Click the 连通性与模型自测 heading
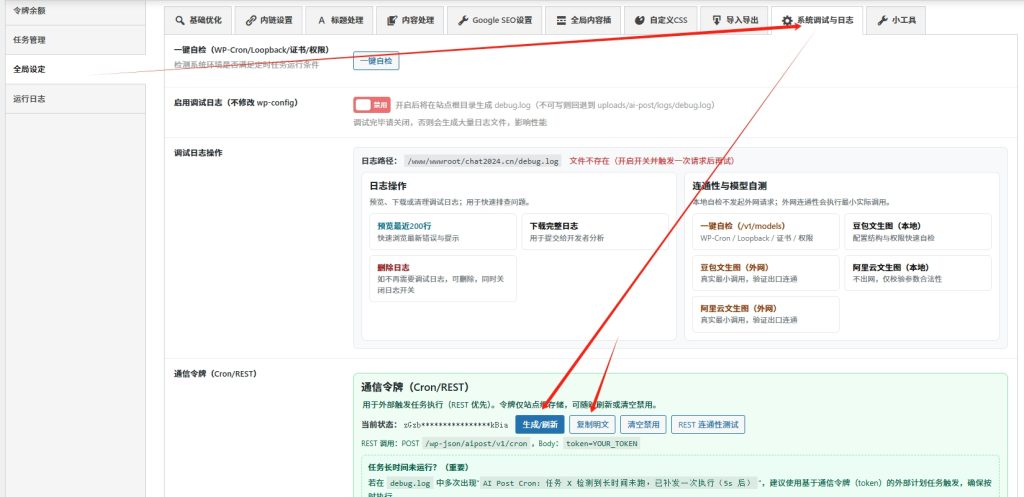The width and height of the screenshot is (1024, 497). pyautogui.click(x=729, y=186)
